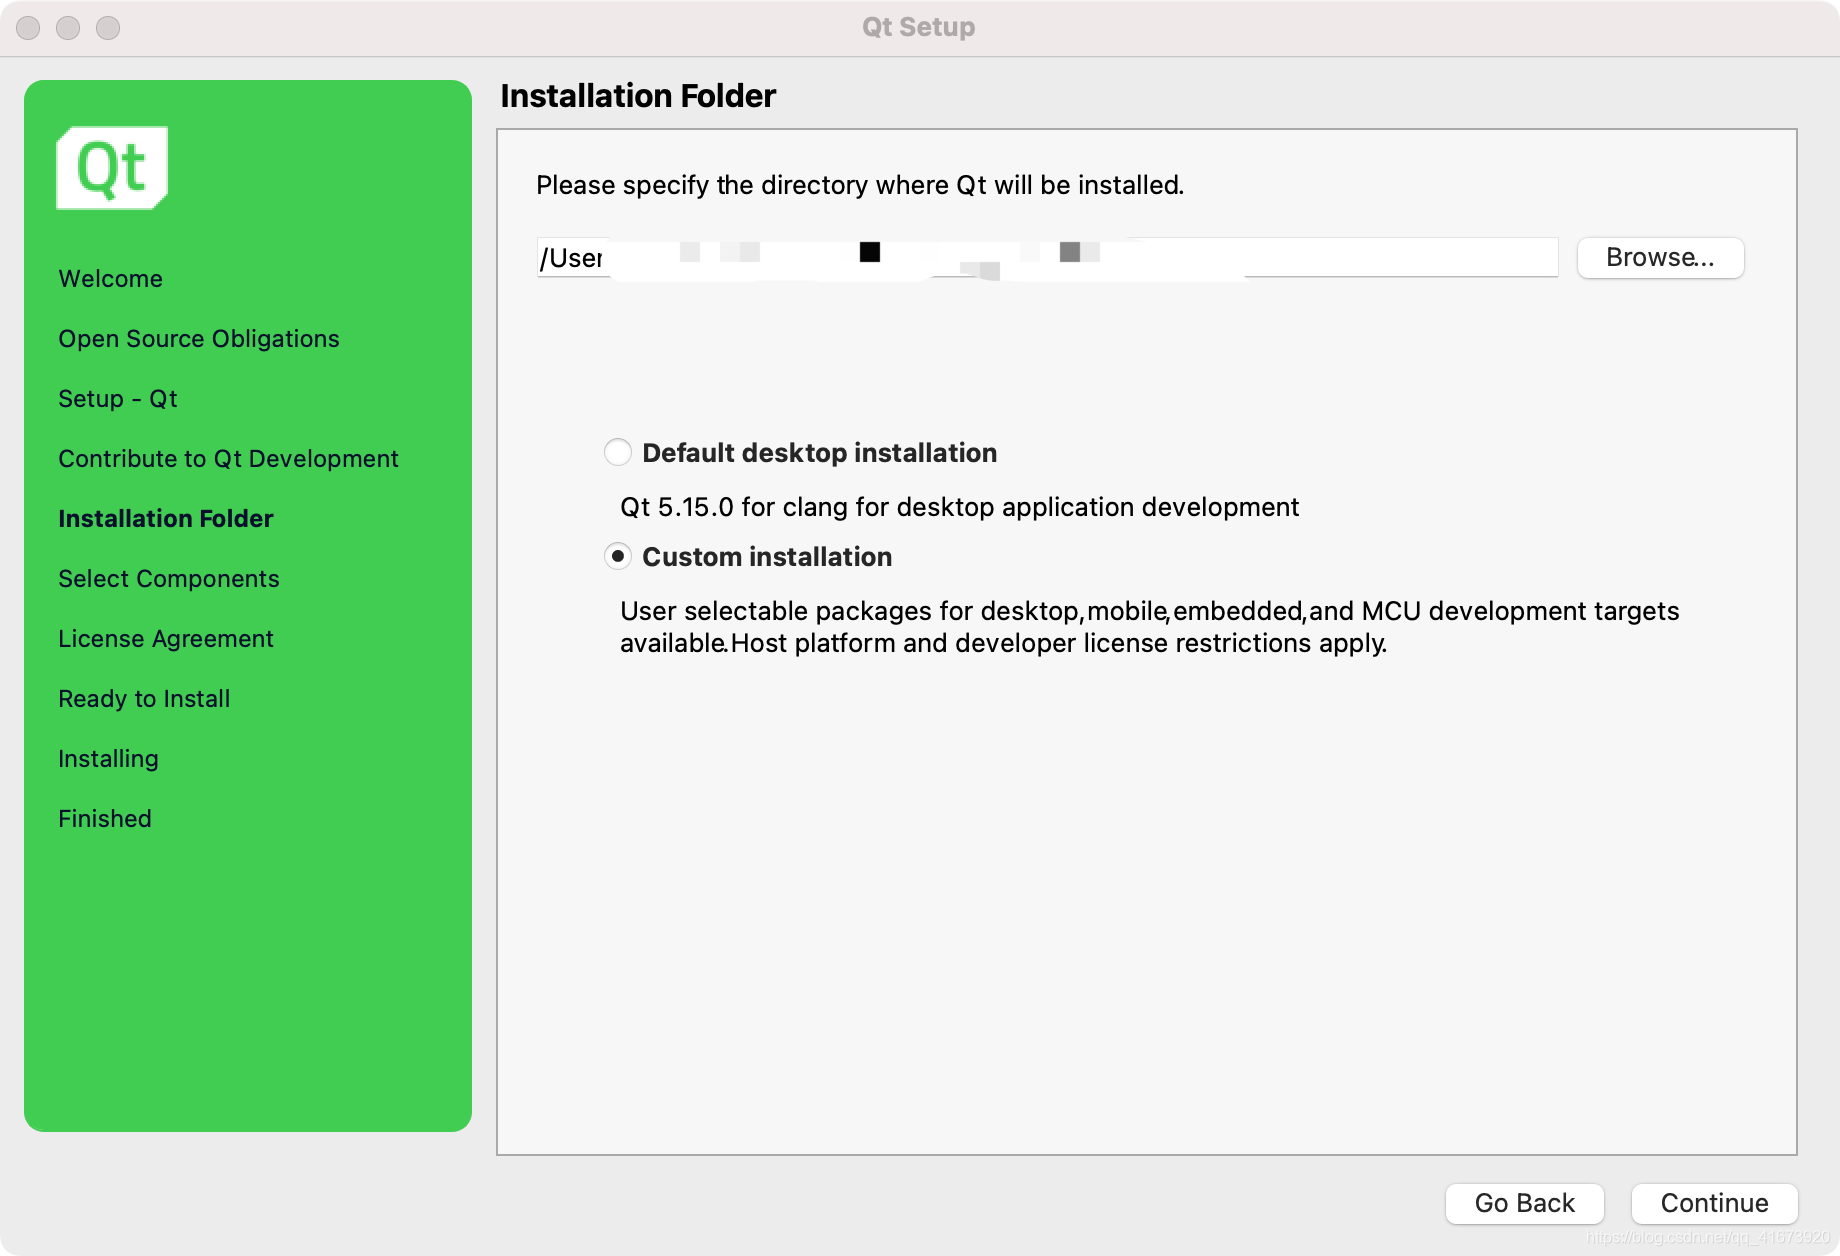Click the yellow minimize button
Screen dimensions: 1840x1256
tap(66, 29)
